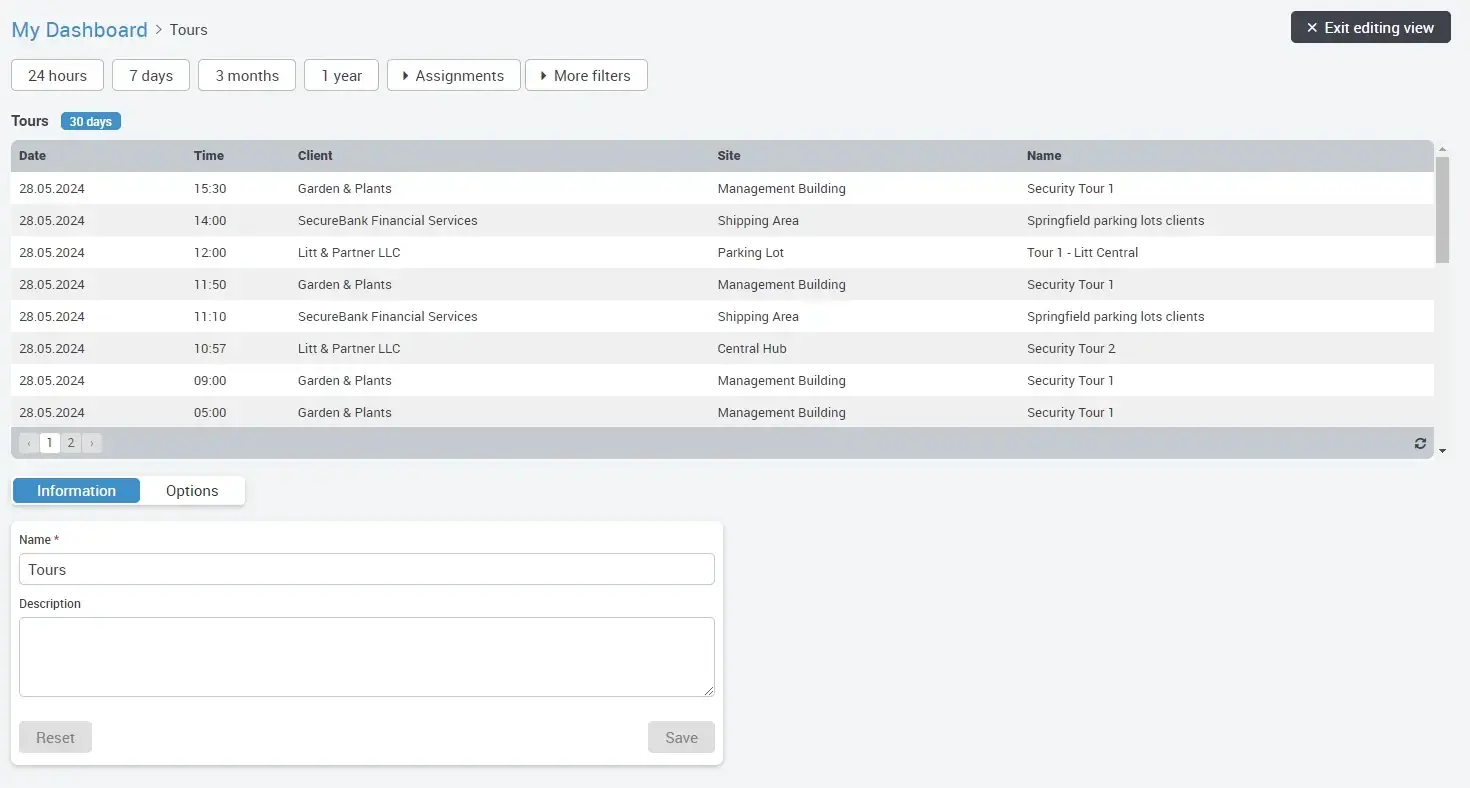Click the scrollbar down arrow on the right
This screenshot has height=788, width=1470.
coord(1443,452)
